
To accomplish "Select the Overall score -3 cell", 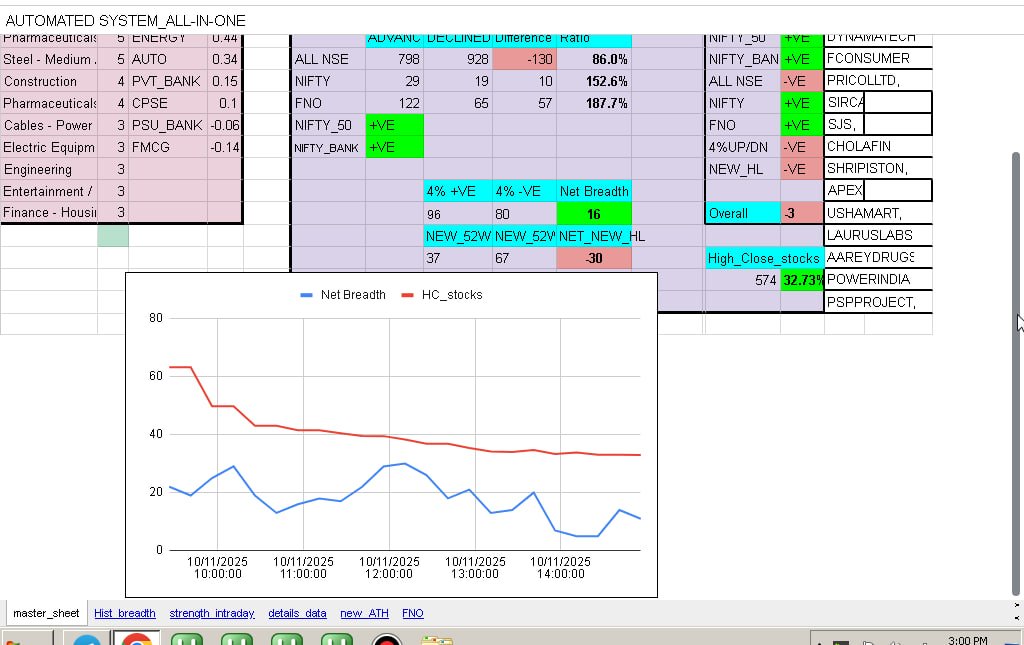I will point(802,213).
